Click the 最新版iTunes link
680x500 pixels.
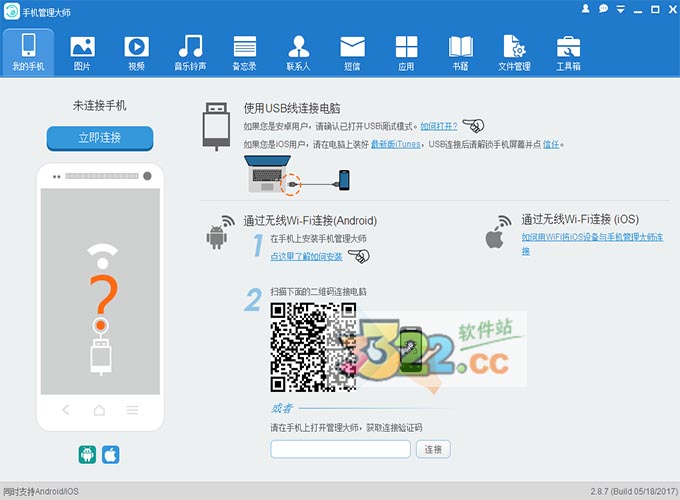point(396,144)
